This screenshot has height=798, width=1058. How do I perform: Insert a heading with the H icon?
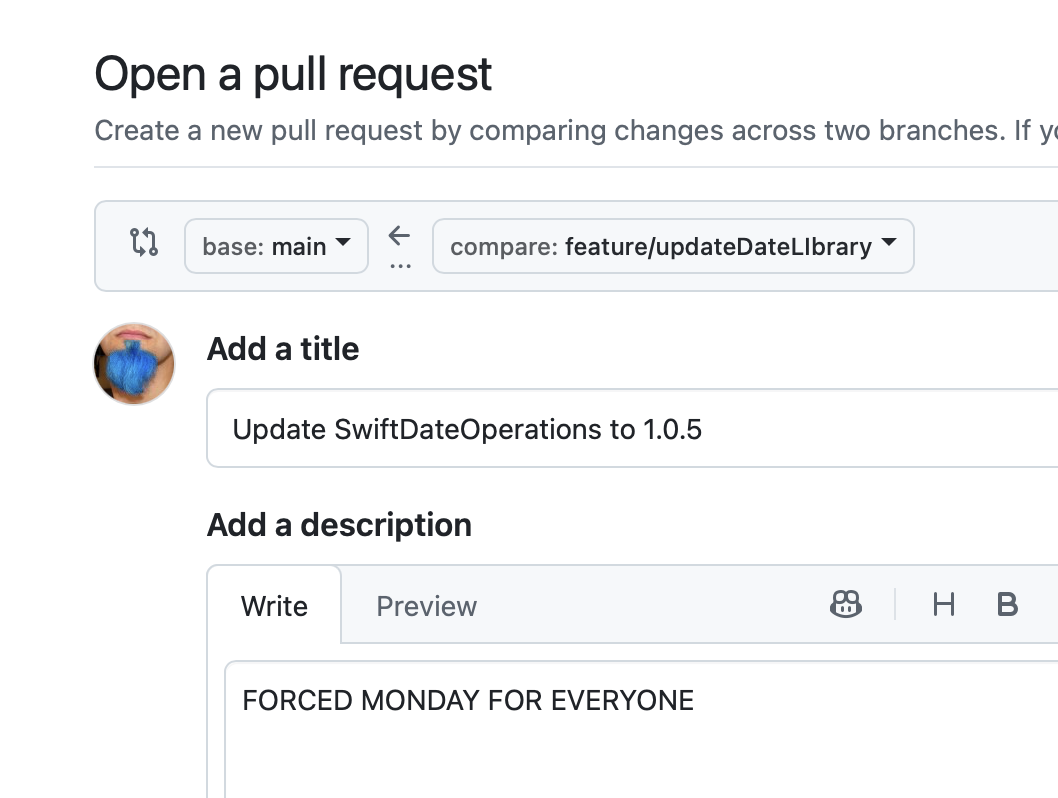[x=943, y=604]
